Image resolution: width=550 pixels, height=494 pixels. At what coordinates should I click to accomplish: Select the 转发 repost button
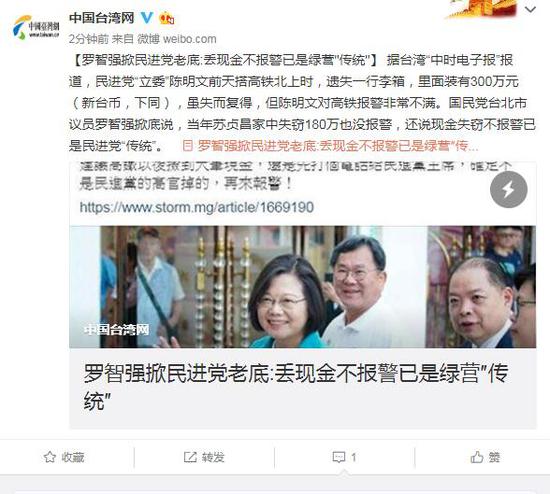coord(204,457)
